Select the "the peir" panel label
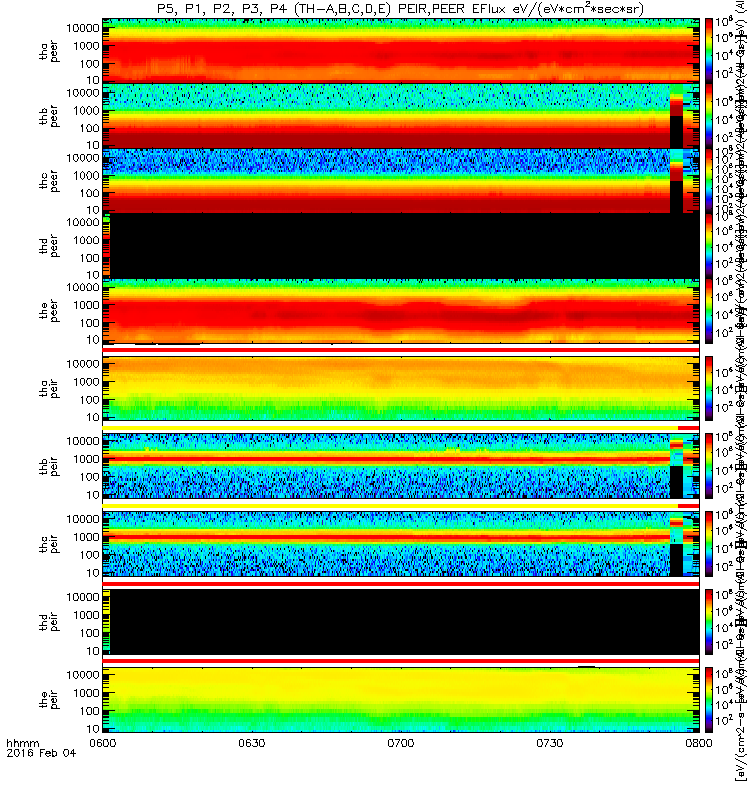Viewport: 750px width, 800px height. pyautogui.click(x=49, y=699)
